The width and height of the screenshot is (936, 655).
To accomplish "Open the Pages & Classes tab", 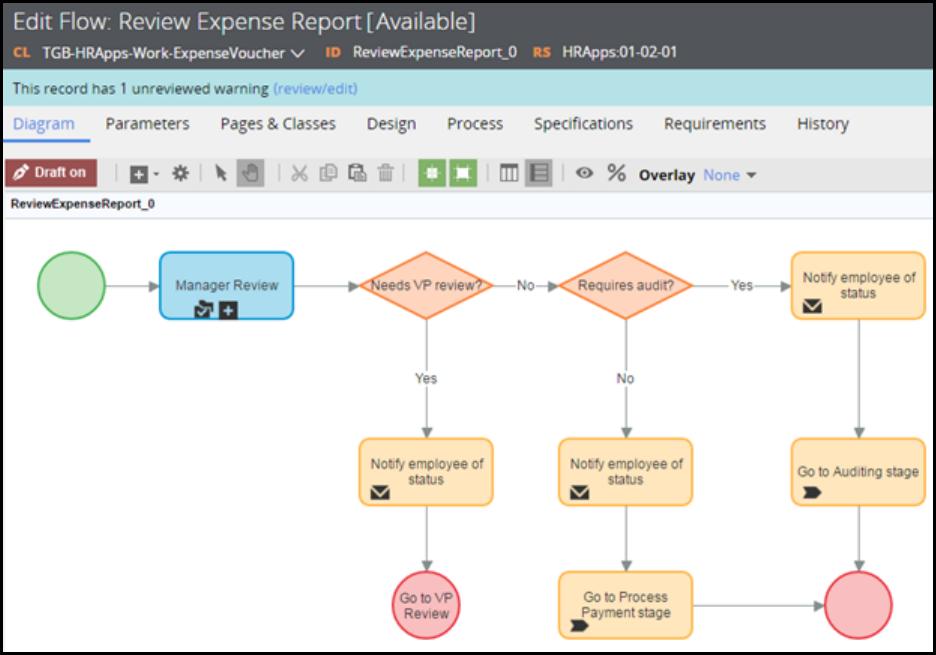I will 278,124.
